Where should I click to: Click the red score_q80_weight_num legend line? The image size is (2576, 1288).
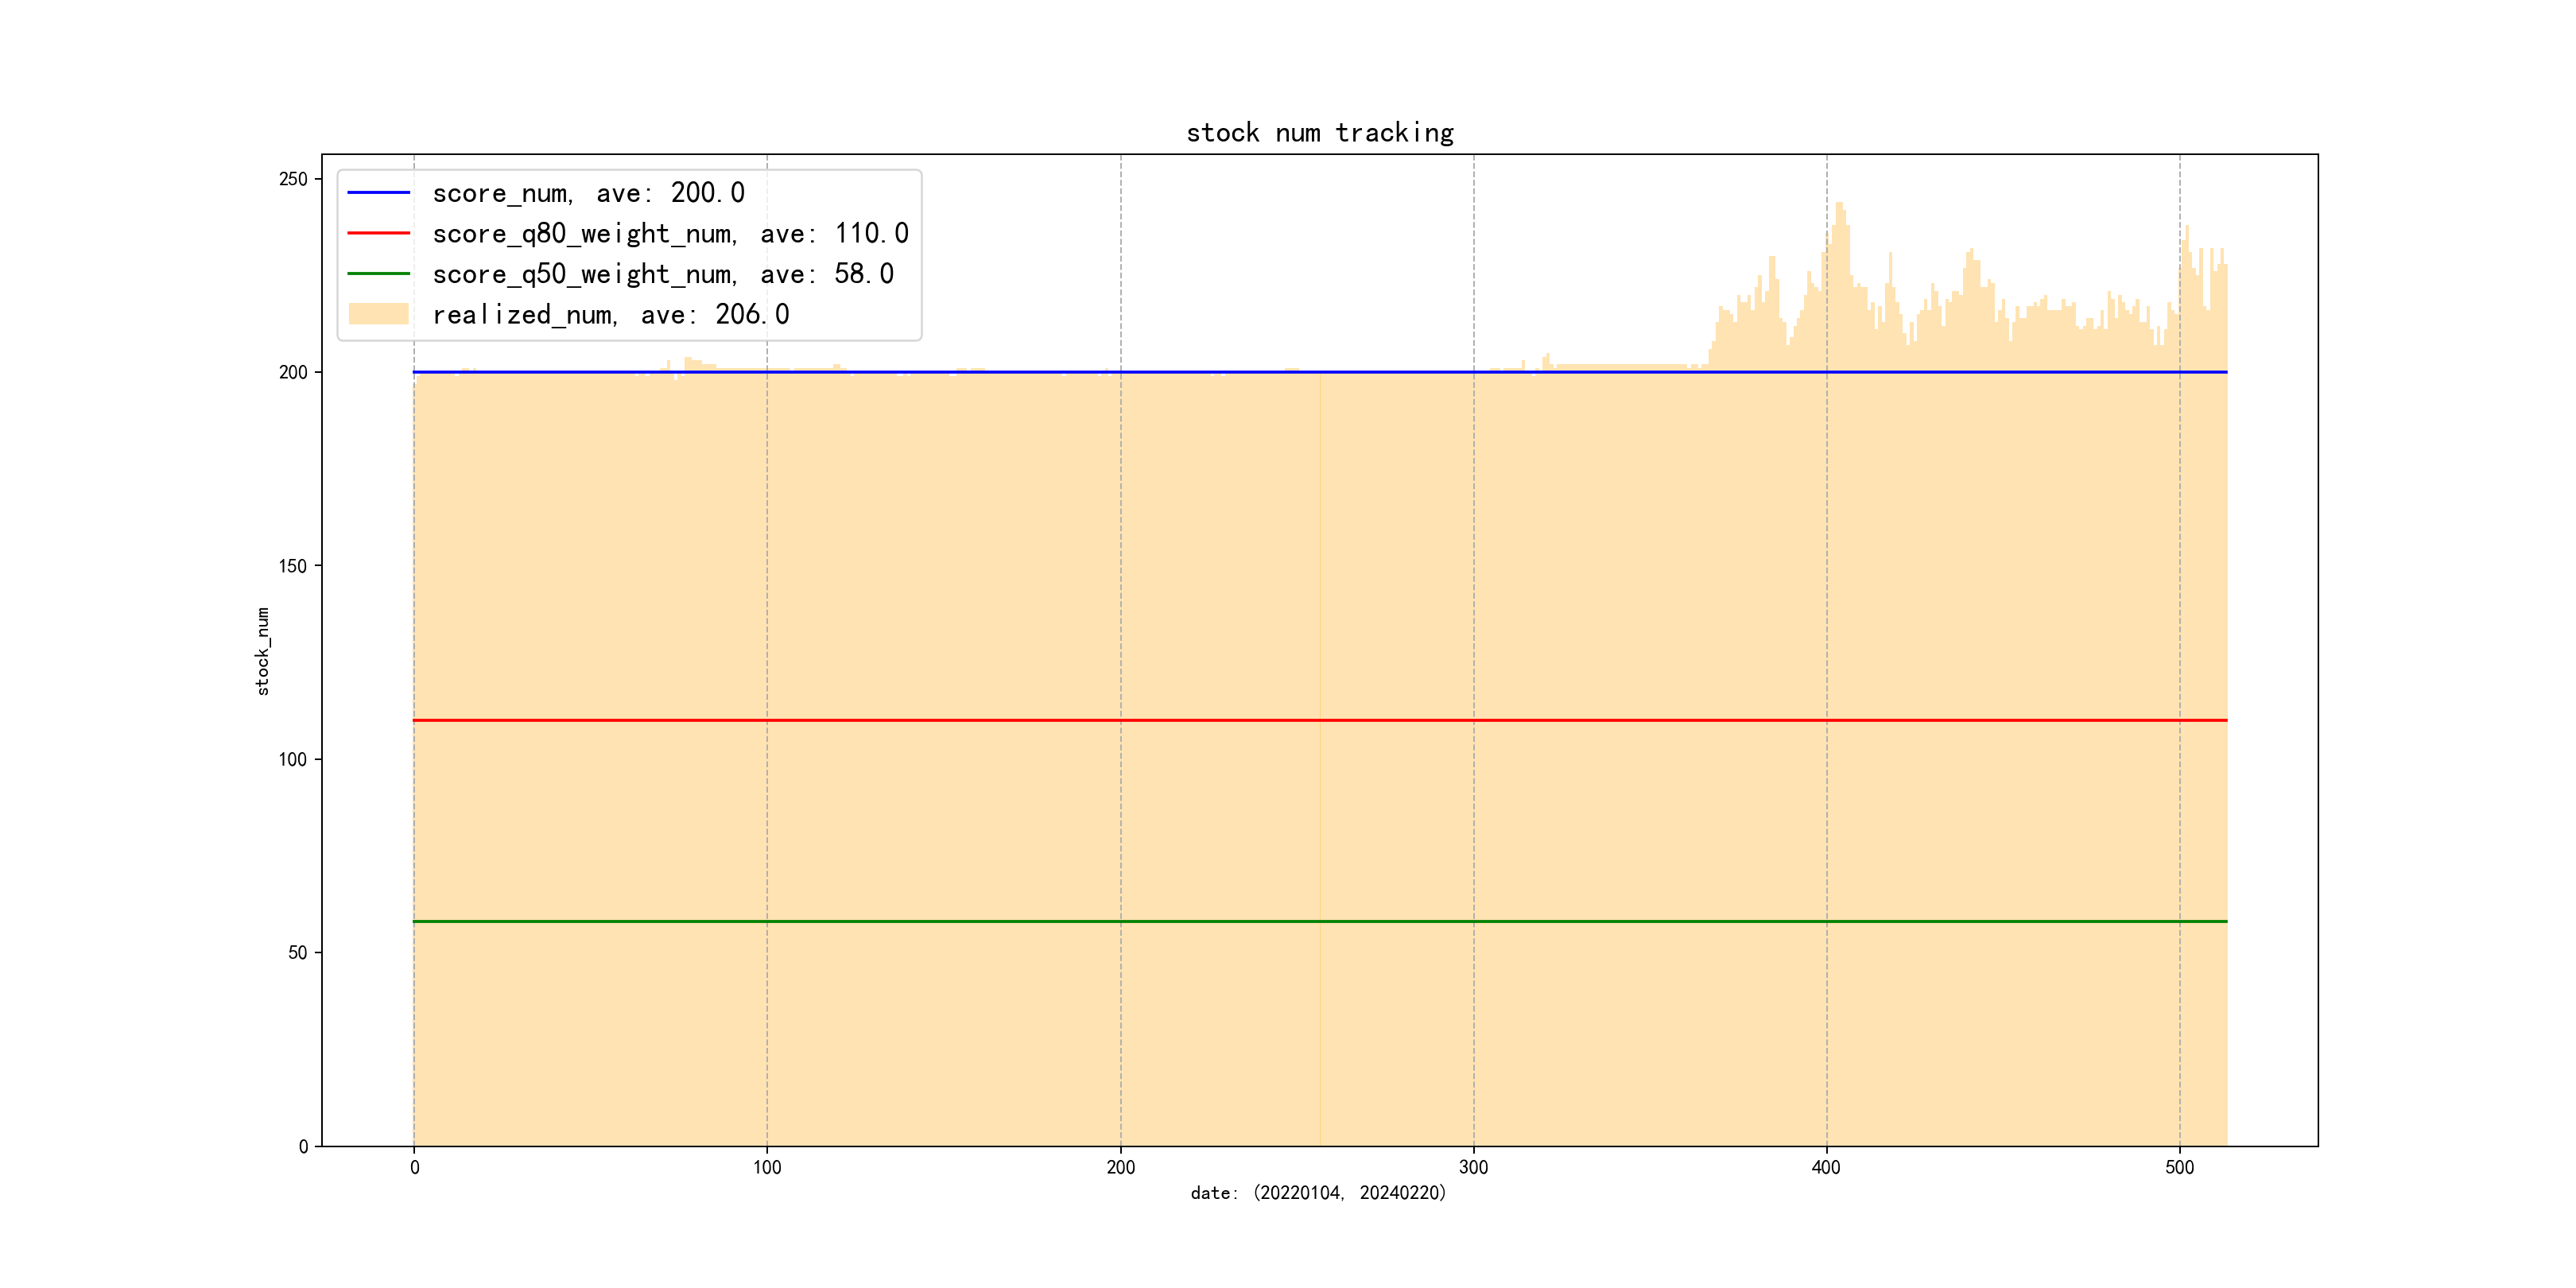(378, 233)
